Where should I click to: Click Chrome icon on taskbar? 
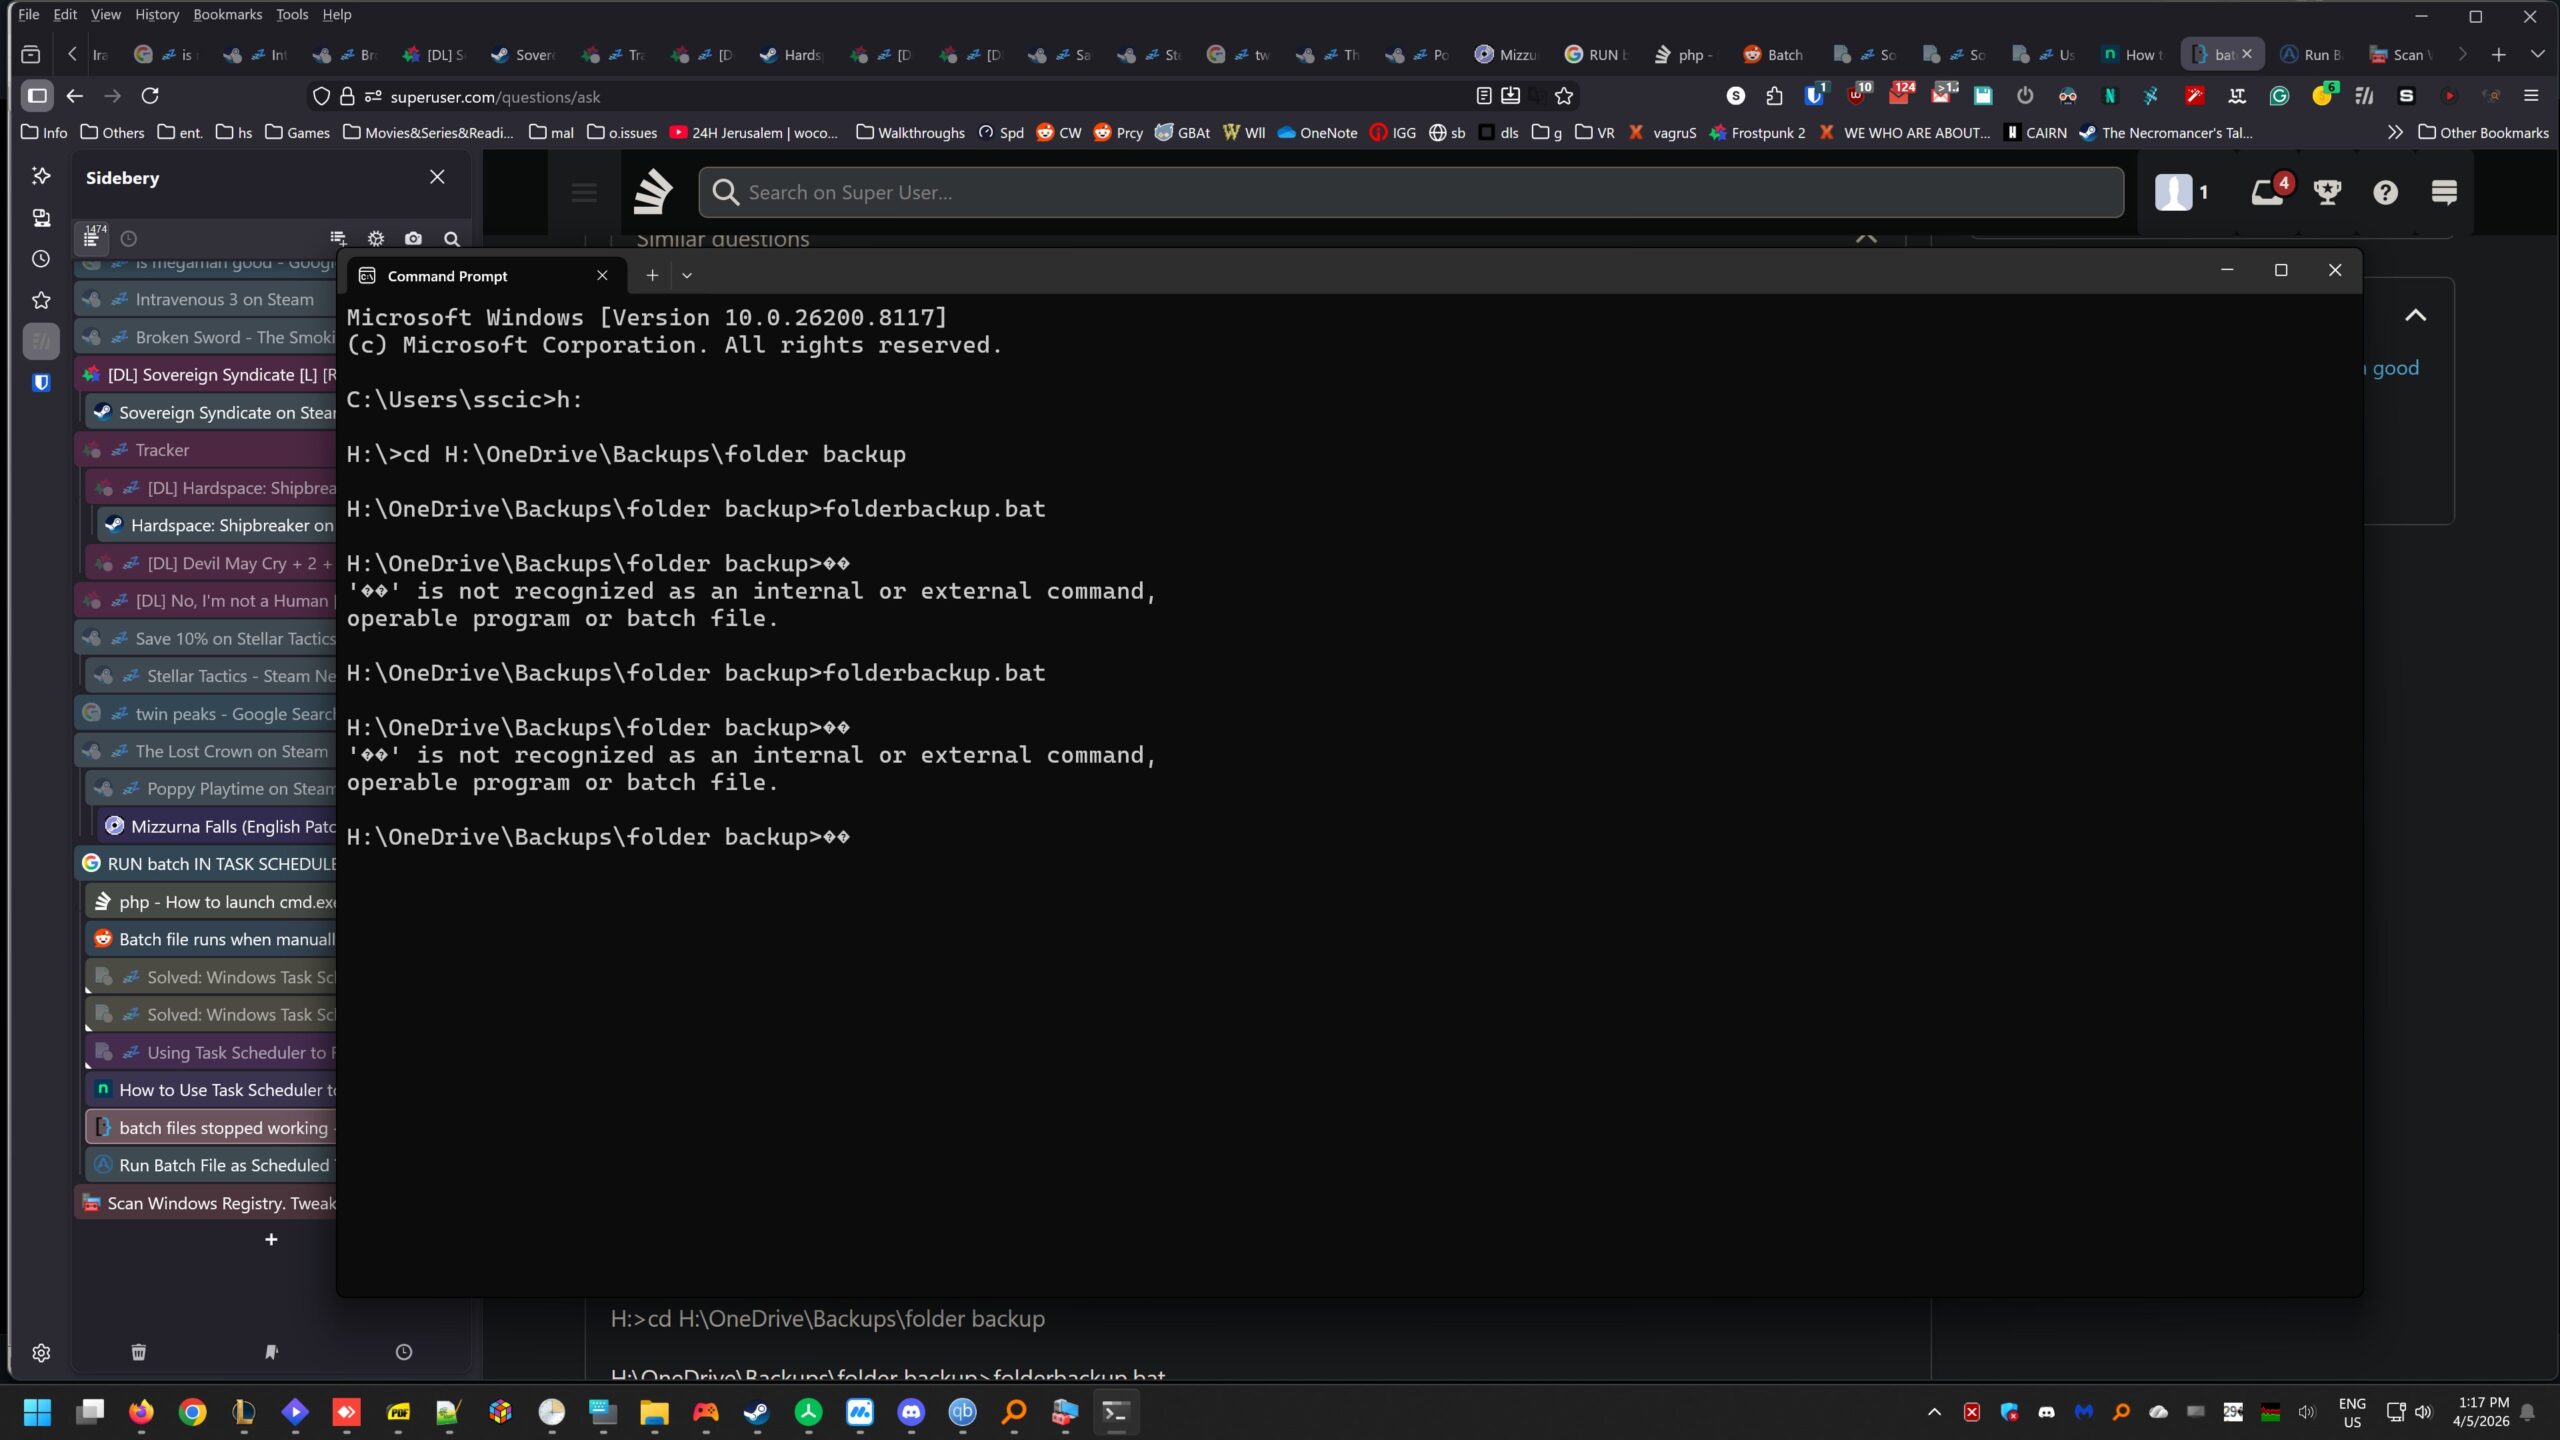click(x=193, y=1412)
